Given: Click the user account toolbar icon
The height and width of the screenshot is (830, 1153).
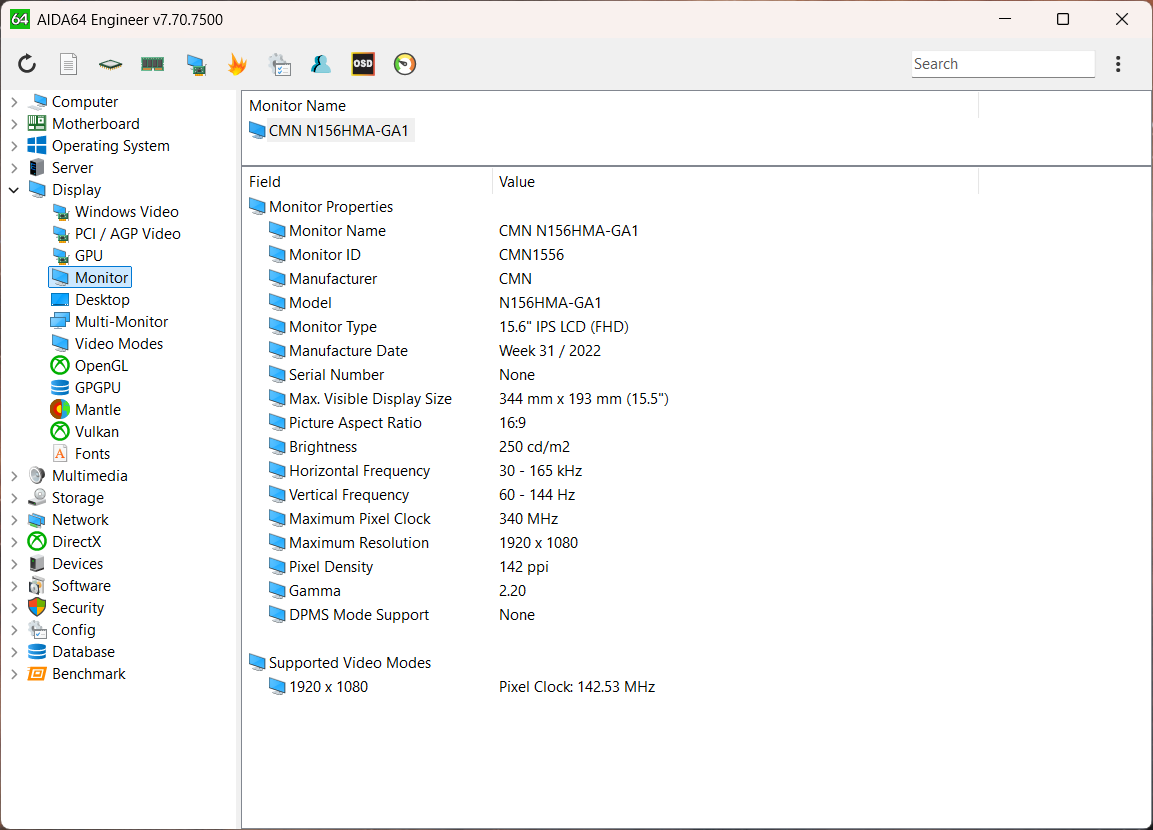Looking at the screenshot, I should pos(321,64).
